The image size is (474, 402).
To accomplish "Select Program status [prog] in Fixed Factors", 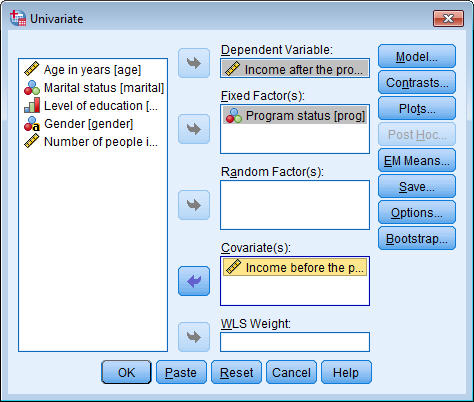I will (295, 116).
